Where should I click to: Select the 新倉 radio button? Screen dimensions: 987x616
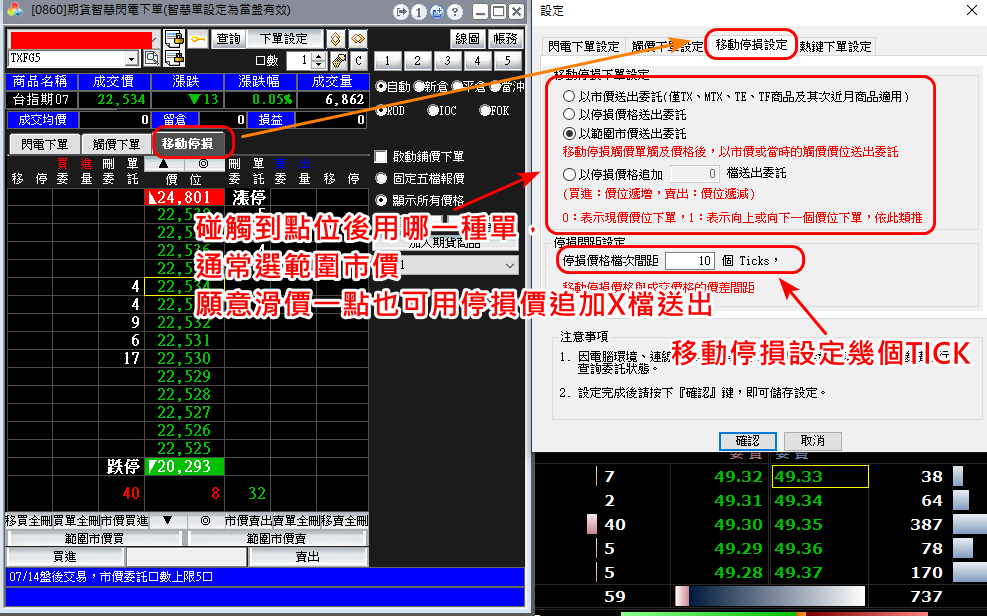coord(419,87)
